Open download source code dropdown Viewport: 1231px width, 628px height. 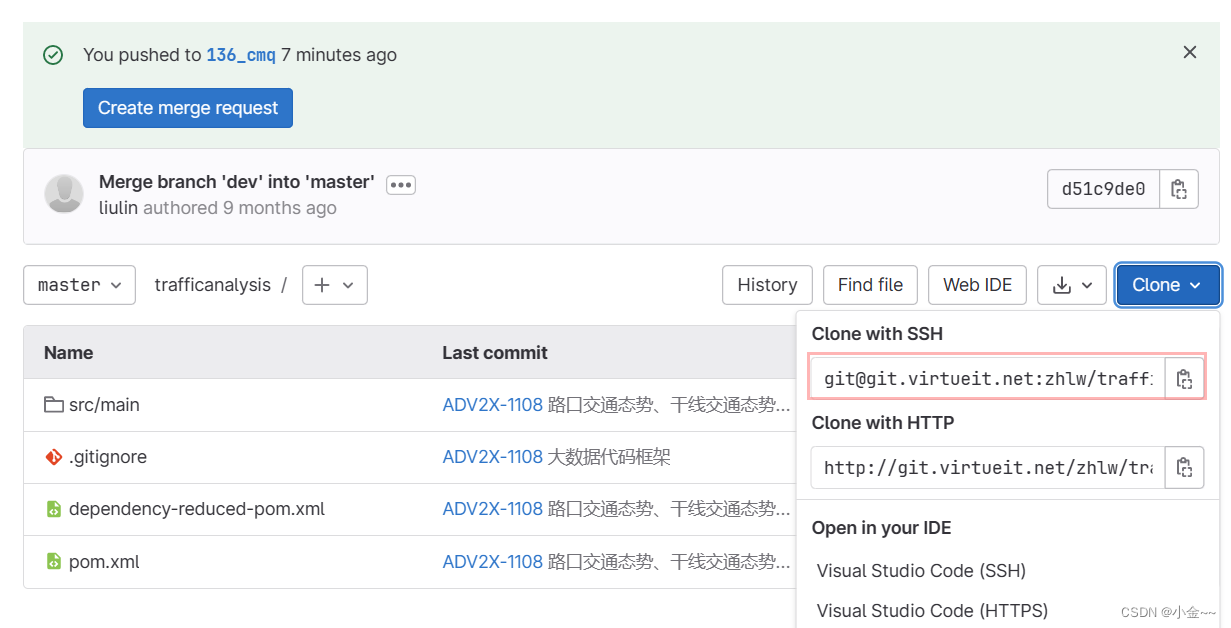pyautogui.click(x=1072, y=285)
